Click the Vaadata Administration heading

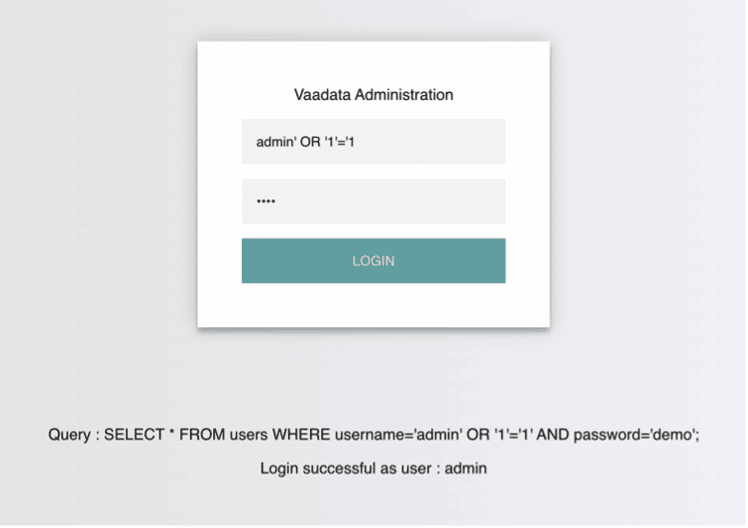pos(373,95)
